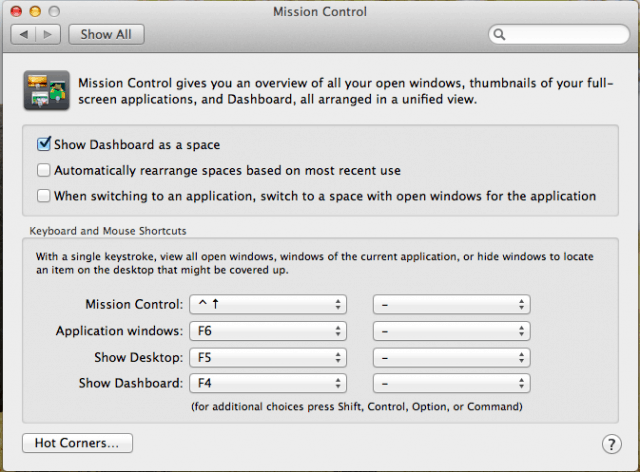Viewport: 640px width, 472px height.
Task: Click the Help question mark button
Action: 611,443
